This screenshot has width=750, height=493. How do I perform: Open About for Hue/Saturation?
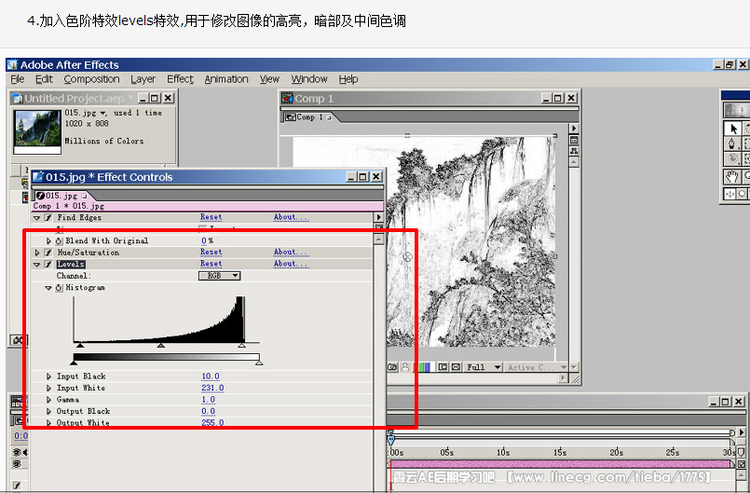[291, 252]
